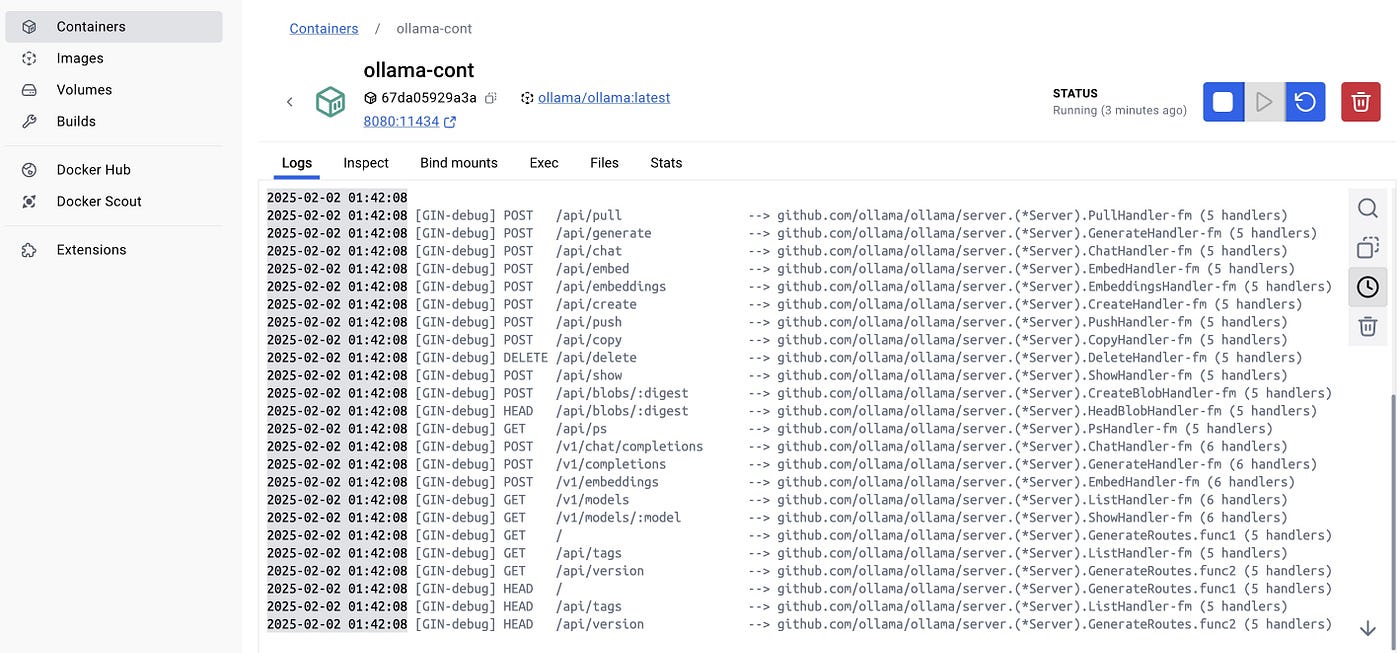Click the grayed-out Start play button
The height and width of the screenshot is (653, 1400).
point(1264,102)
